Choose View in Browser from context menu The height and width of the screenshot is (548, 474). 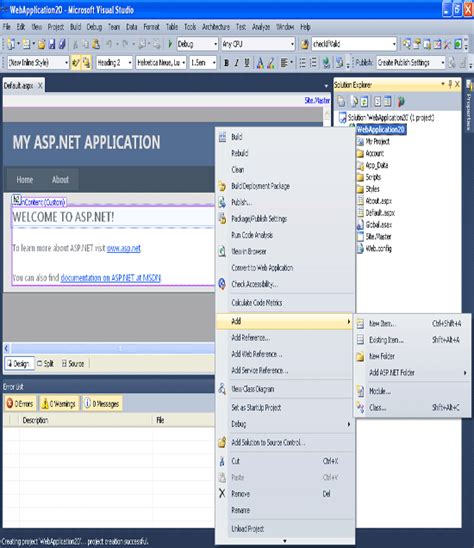(x=285, y=252)
